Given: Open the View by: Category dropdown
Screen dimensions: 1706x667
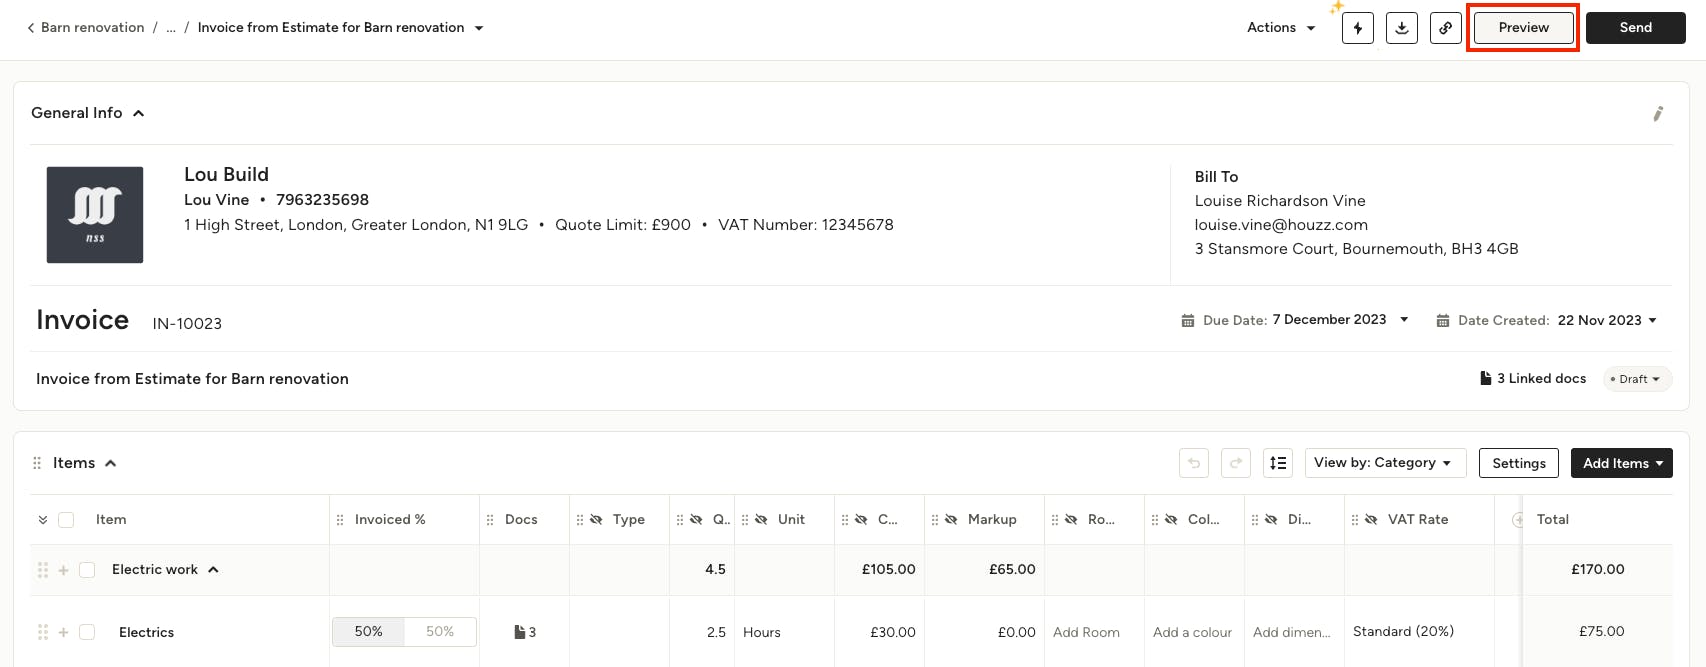Looking at the screenshot, I should [1385, 463].
